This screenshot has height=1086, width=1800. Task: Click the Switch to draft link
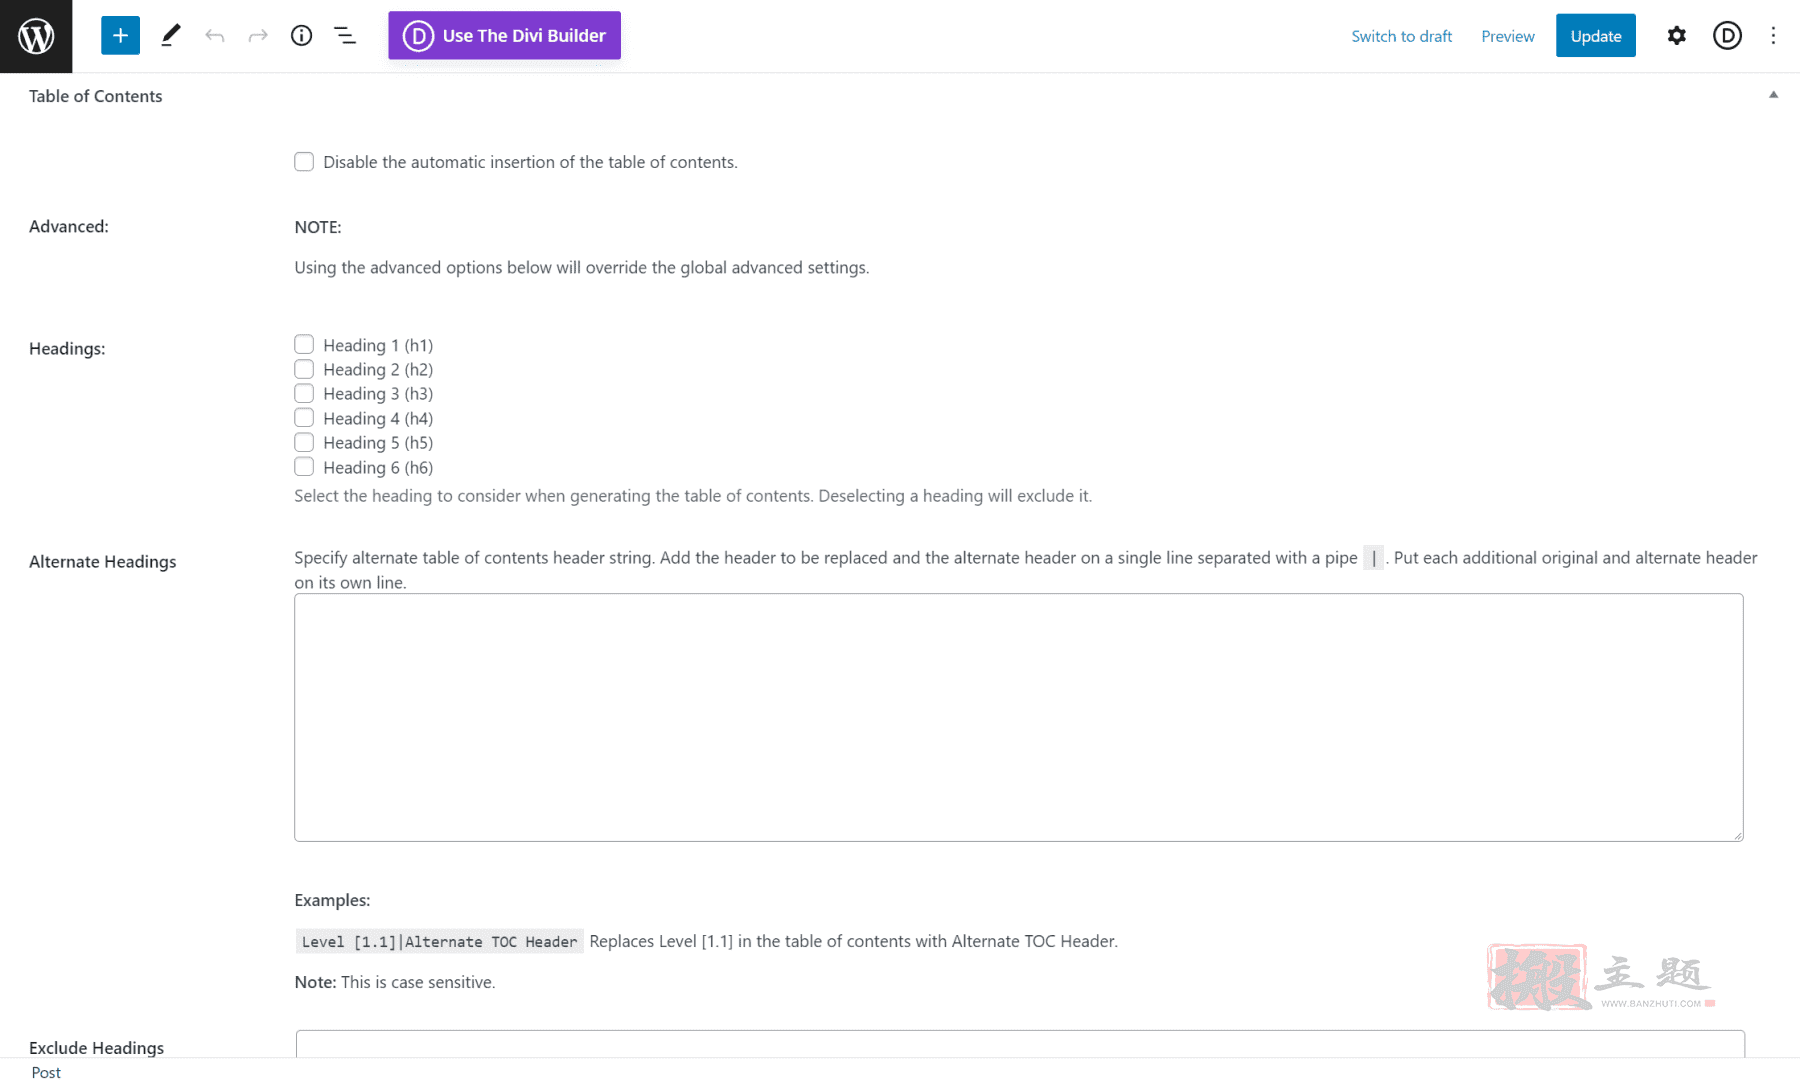pyautogui.click(x=1401, y=36)
